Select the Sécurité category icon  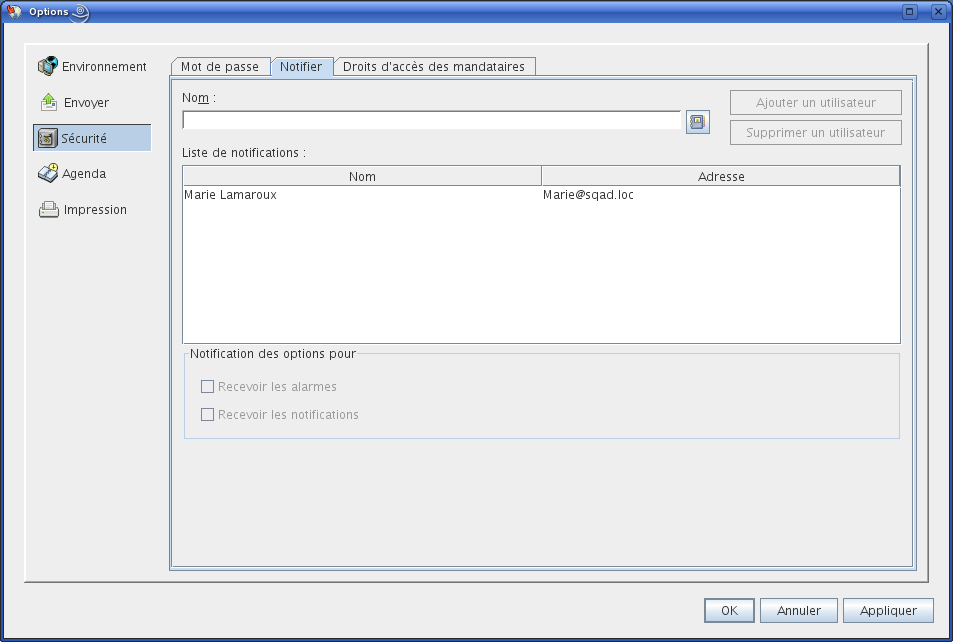click(47, 137)
